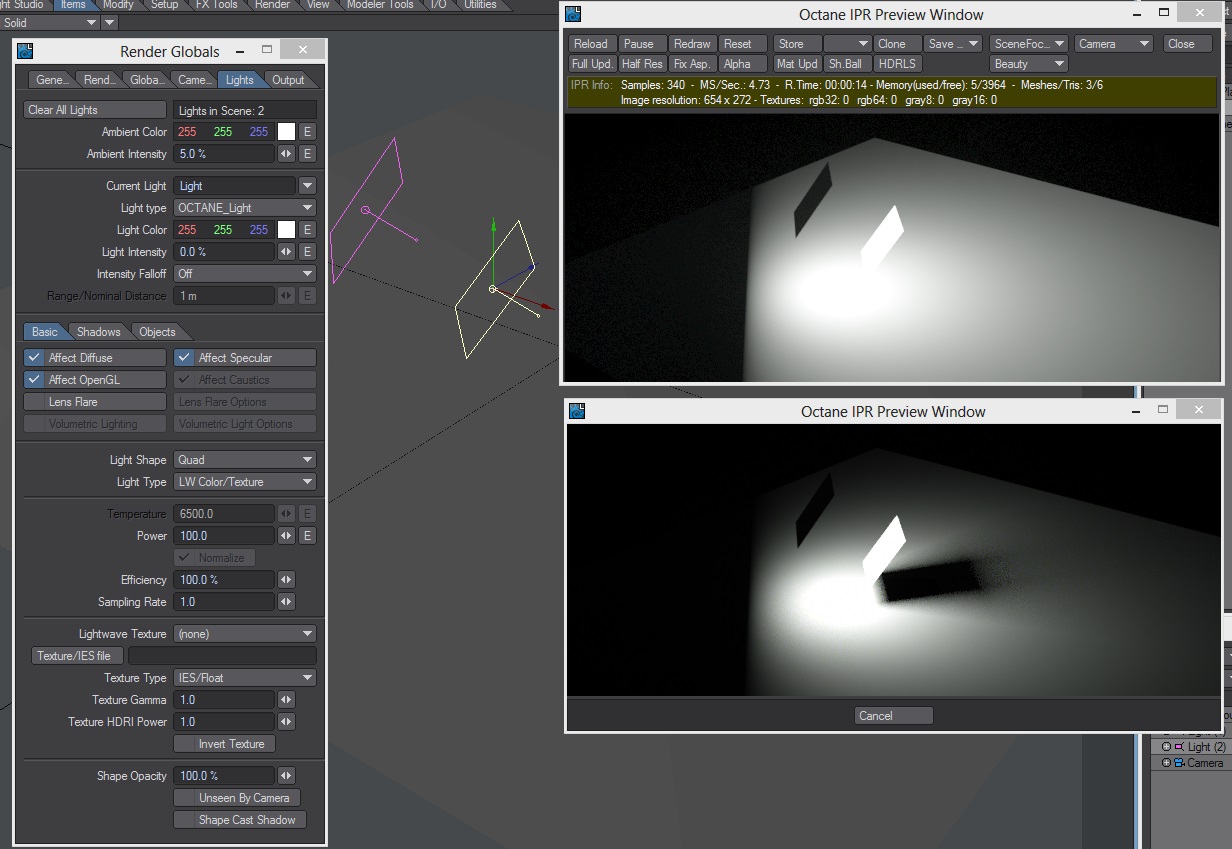1232x849 pixels.
Task: Open the Current Light dropdown arrow
Action: [x=307, y=186]
